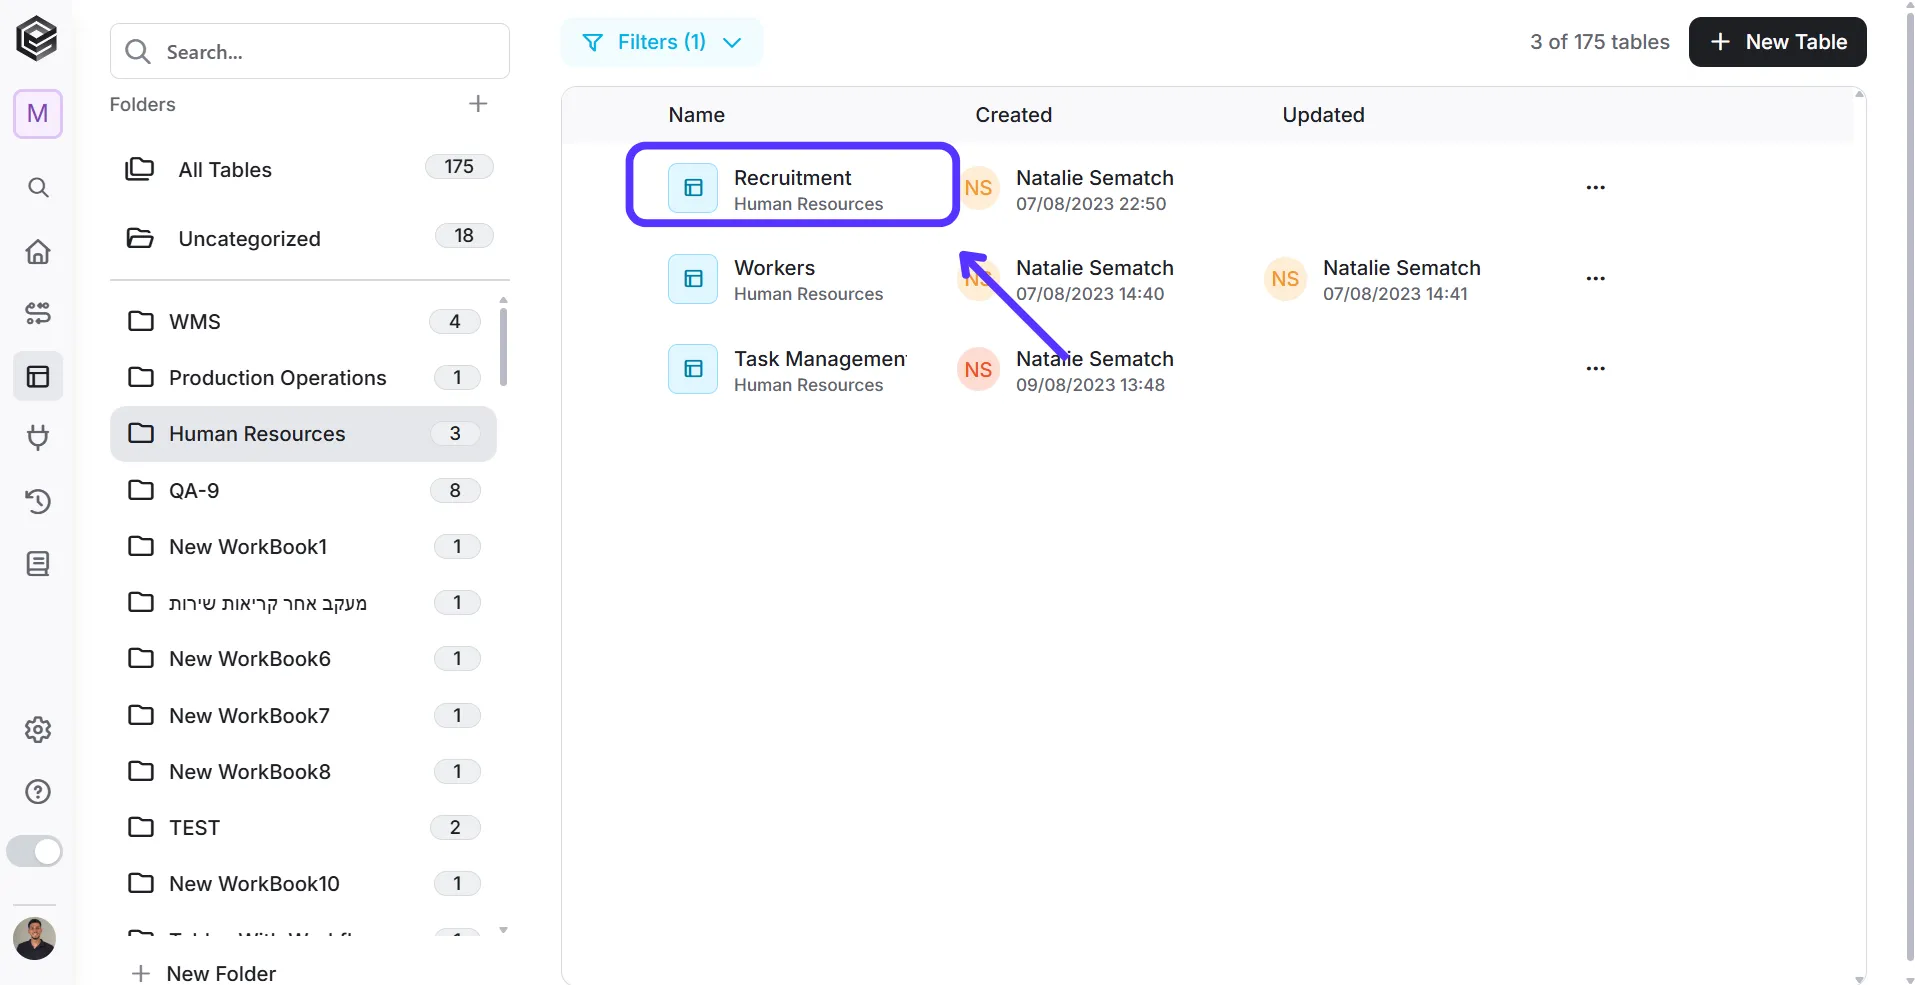
Task: Add a folder with the Folders plus icon
Action: [x=478, y=104]
